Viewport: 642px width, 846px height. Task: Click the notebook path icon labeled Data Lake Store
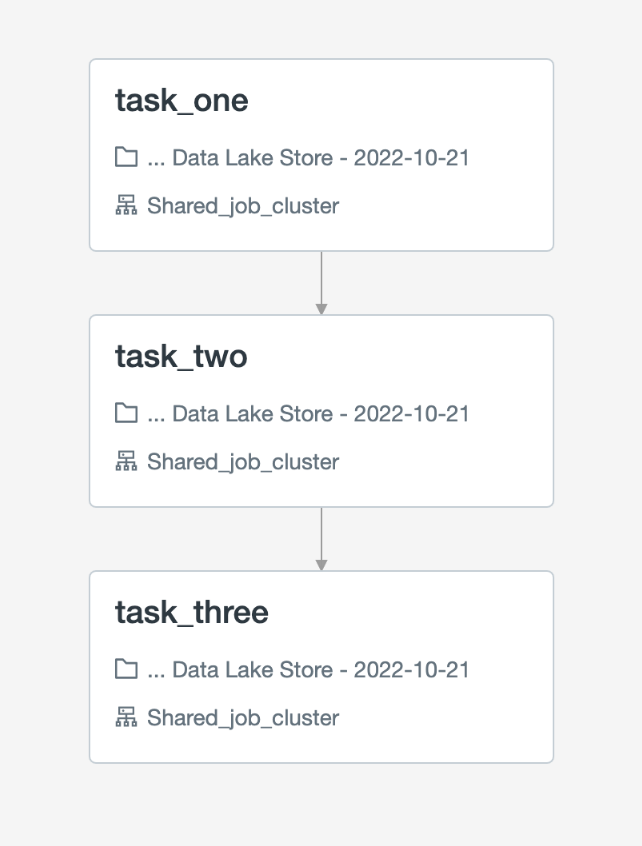point(125,157)
